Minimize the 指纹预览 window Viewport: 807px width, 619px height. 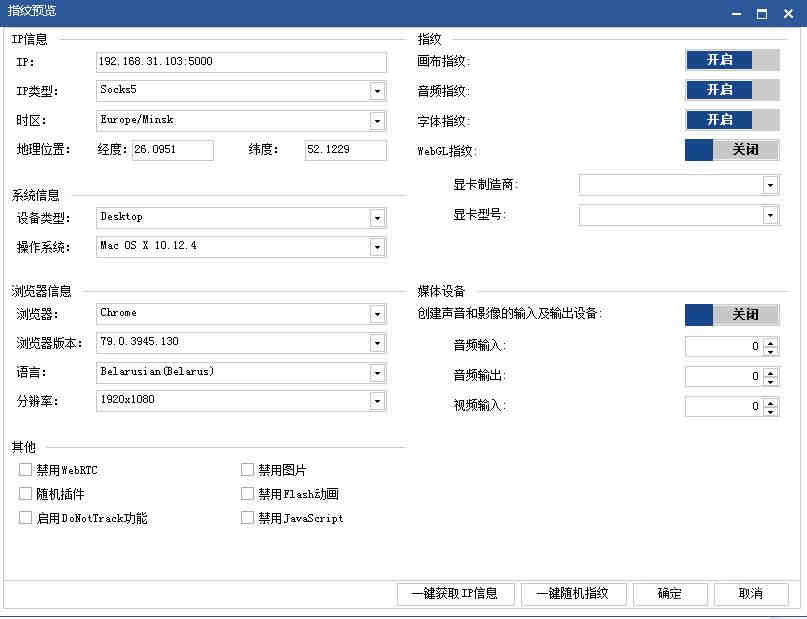coord(737,14)
